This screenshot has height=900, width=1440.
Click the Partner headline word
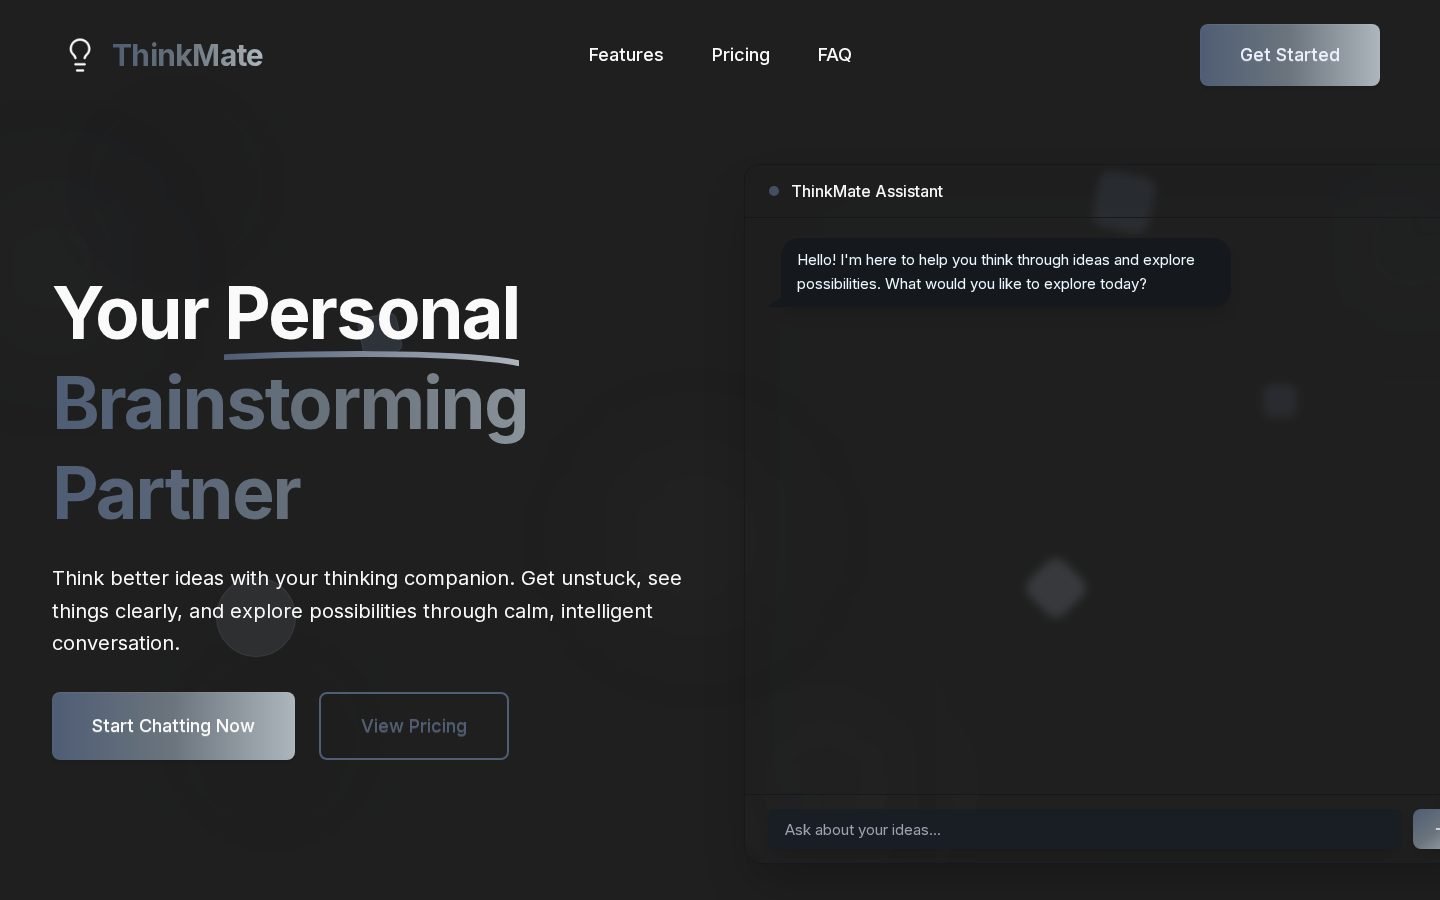click(x=176, y=493)
